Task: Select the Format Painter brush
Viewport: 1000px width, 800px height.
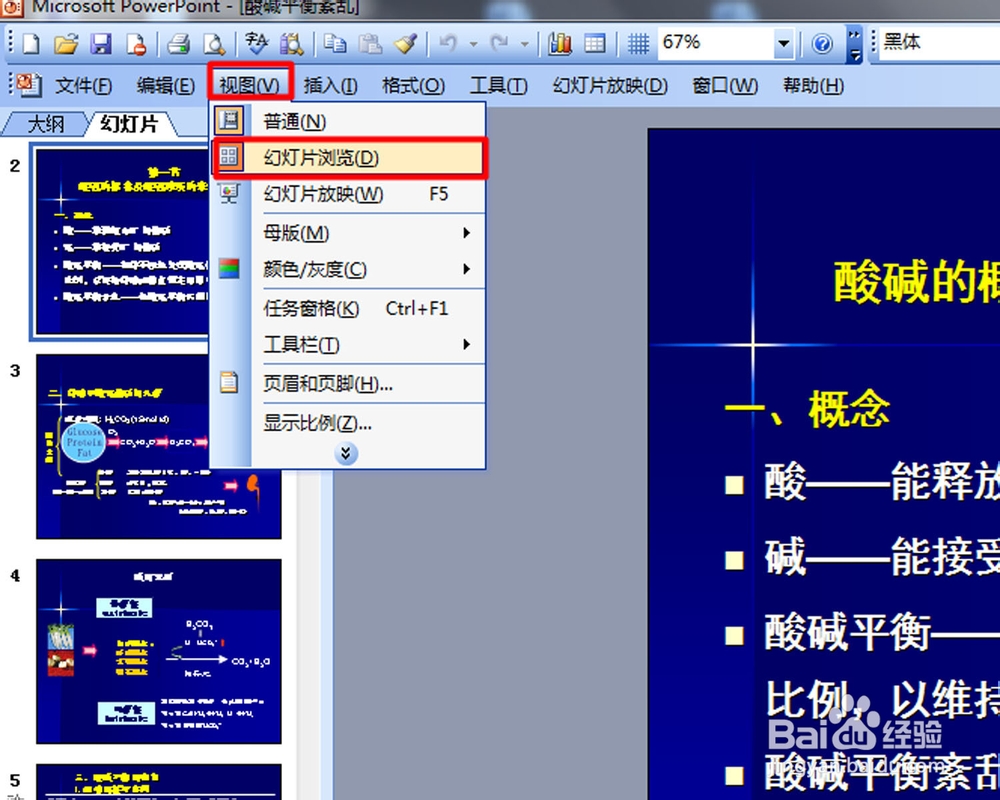Action: [x=405, y=43]
